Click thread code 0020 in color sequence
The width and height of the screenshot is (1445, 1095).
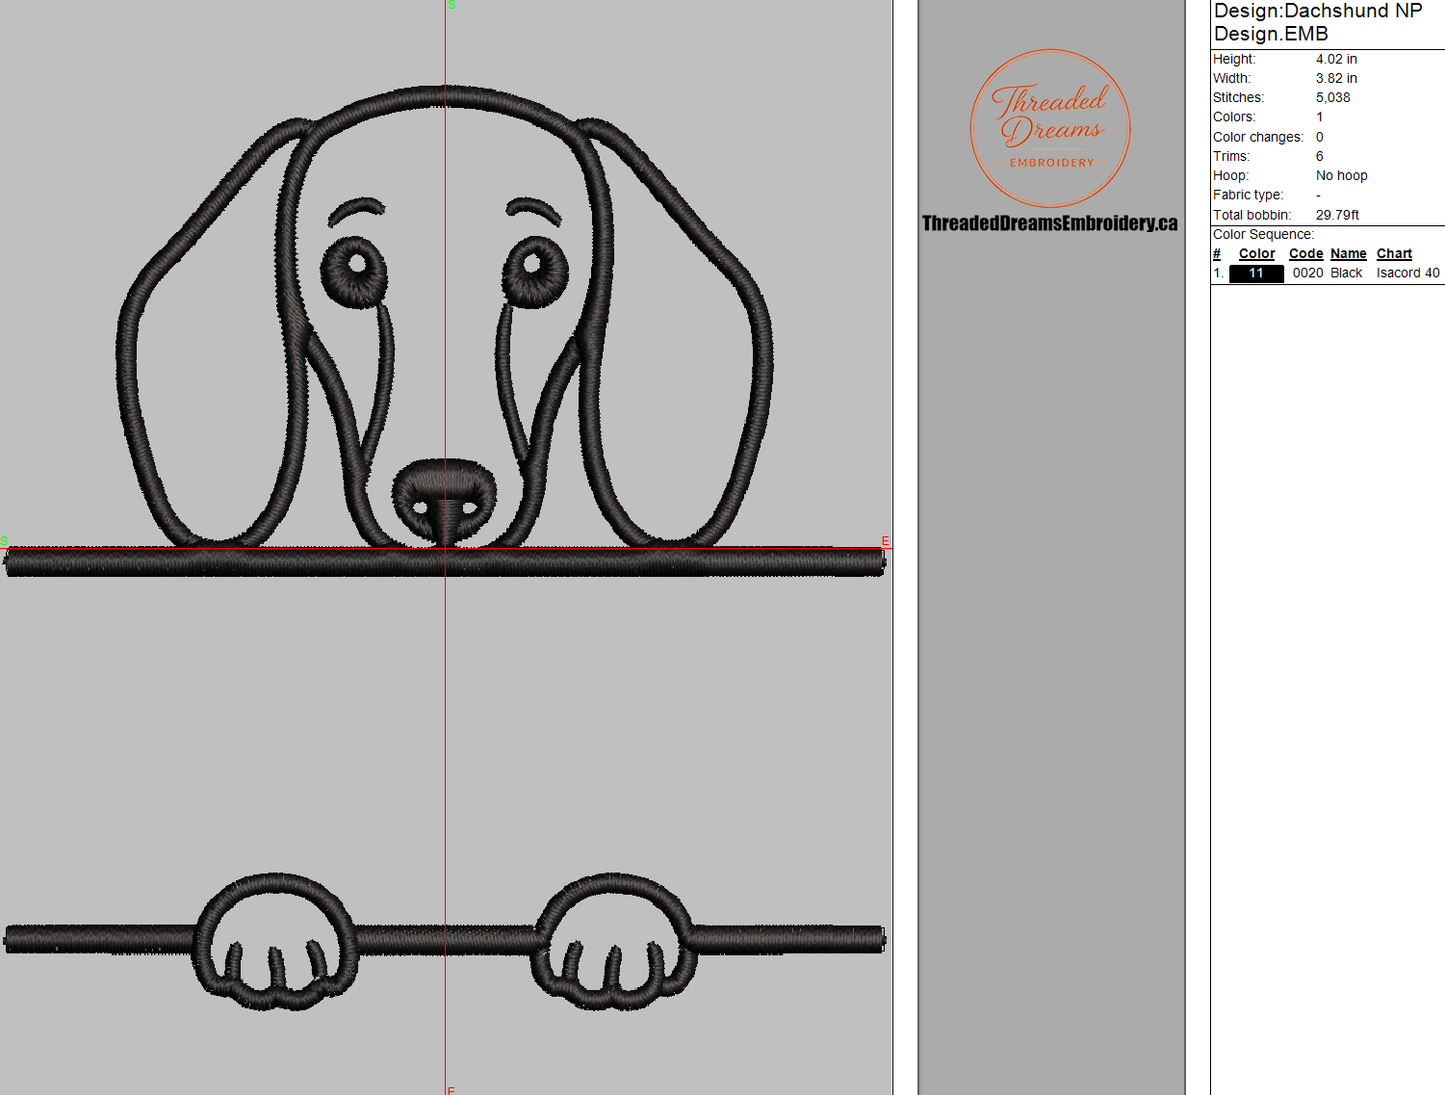[x=1307, y=273]
